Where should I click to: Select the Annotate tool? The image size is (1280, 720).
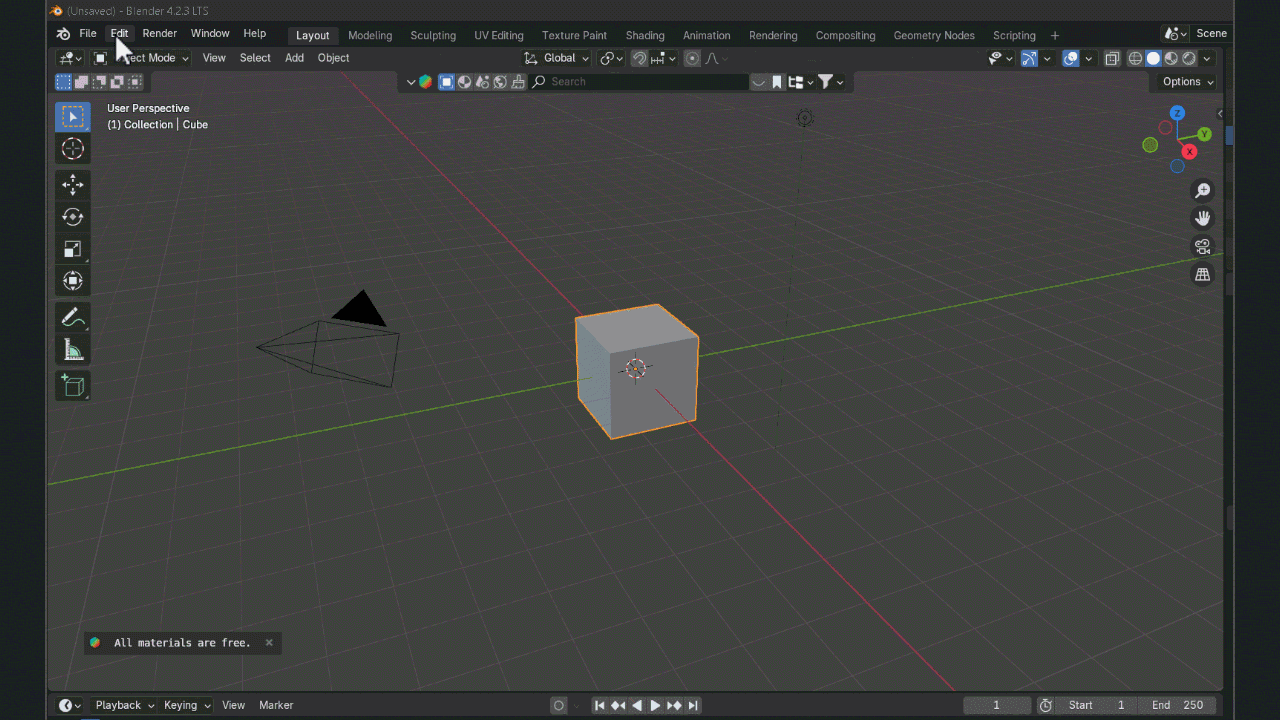click(73, 318)
